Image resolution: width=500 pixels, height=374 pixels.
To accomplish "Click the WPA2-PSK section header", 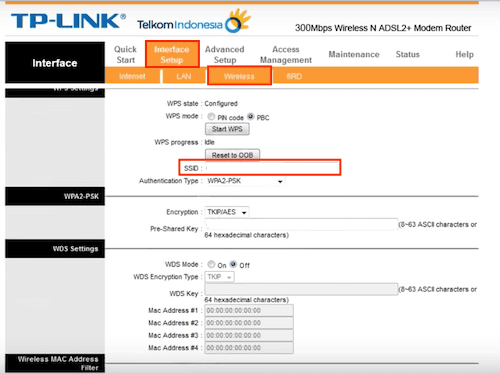I will (55, 196).
